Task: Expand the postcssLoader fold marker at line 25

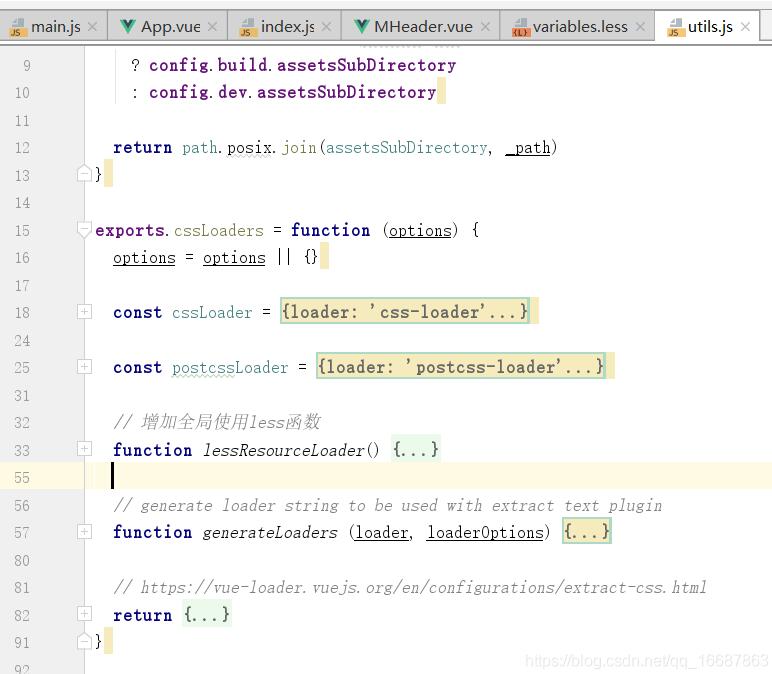Action: pos(85,367)
